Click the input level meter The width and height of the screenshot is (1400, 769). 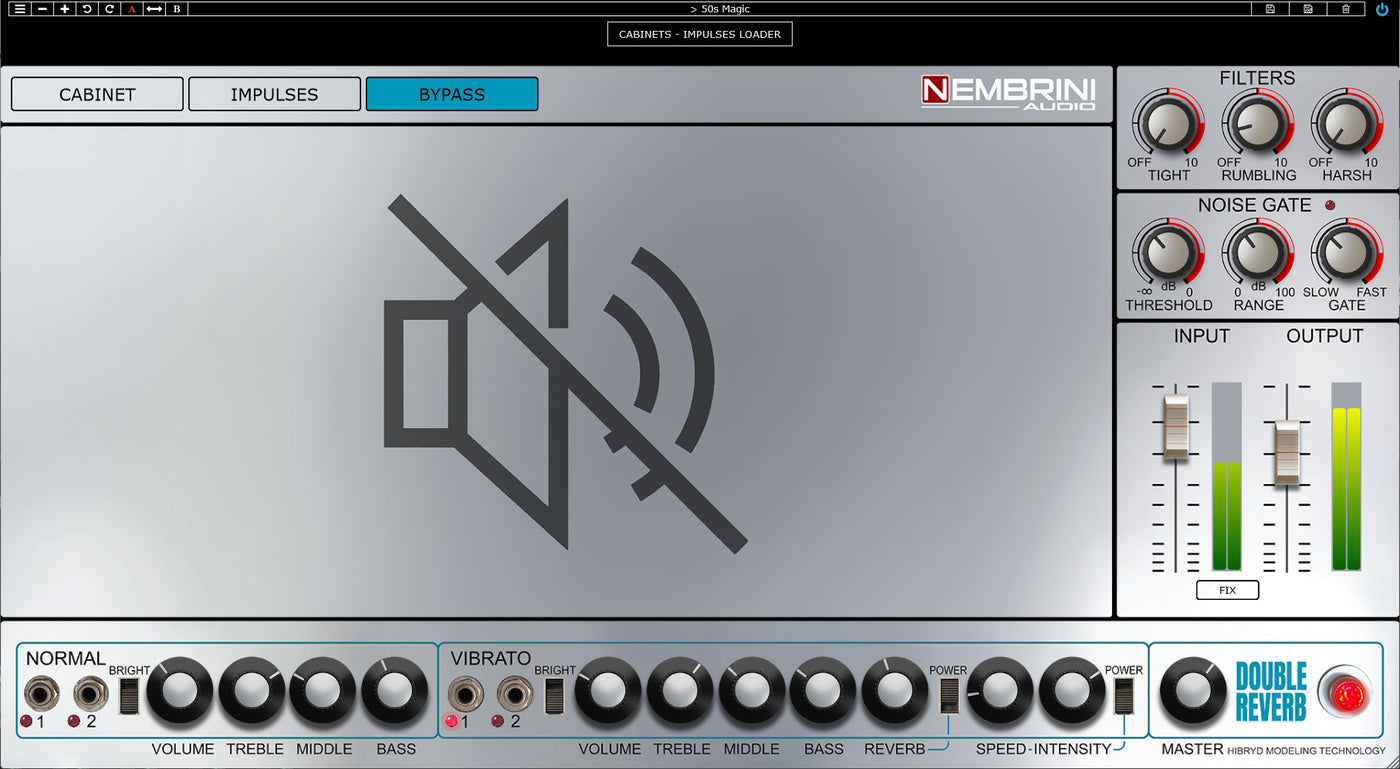1226,476
